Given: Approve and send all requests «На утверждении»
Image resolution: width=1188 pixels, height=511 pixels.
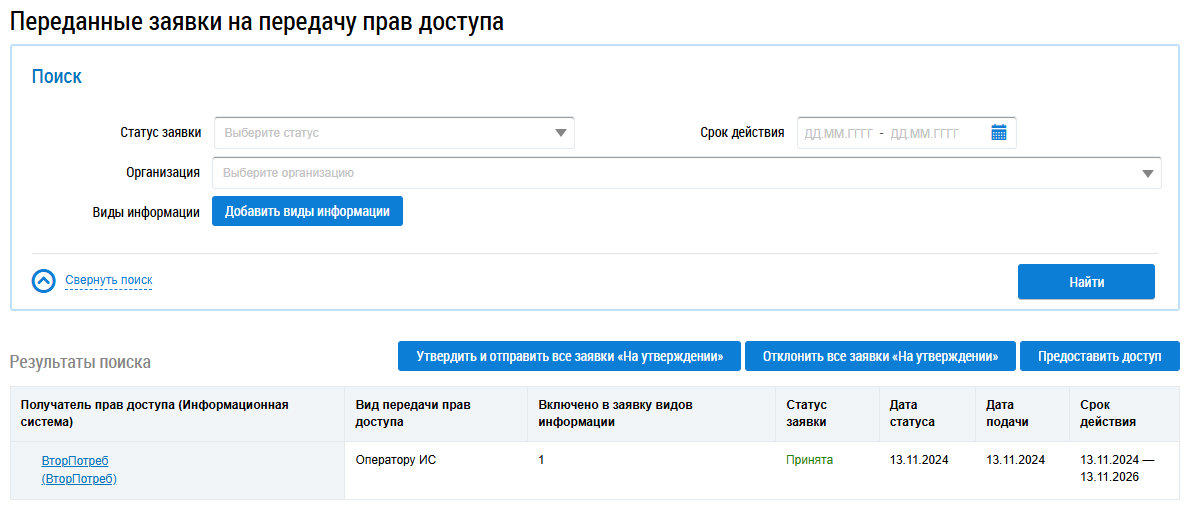Looking at the screenshot, I should click(568, 356).
